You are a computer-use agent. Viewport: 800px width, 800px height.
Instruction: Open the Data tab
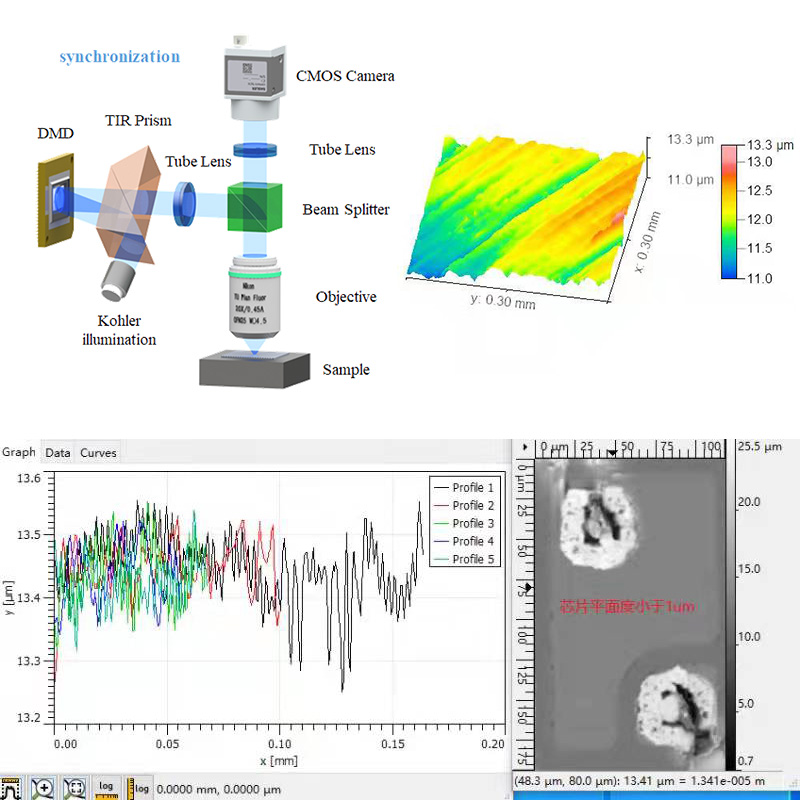pos(58,453)
